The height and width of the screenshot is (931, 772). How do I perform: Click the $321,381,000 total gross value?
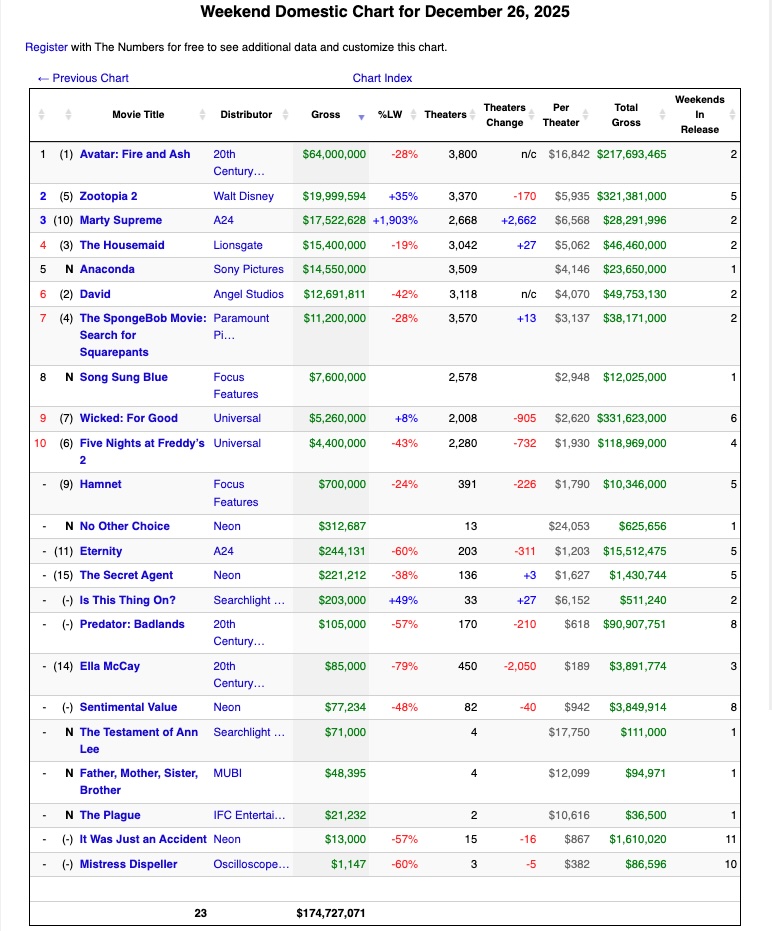click(x=632, y=196)
